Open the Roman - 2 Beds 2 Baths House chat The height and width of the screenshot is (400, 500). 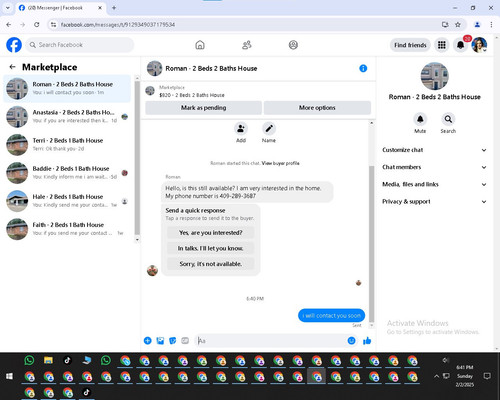[67, 88]
